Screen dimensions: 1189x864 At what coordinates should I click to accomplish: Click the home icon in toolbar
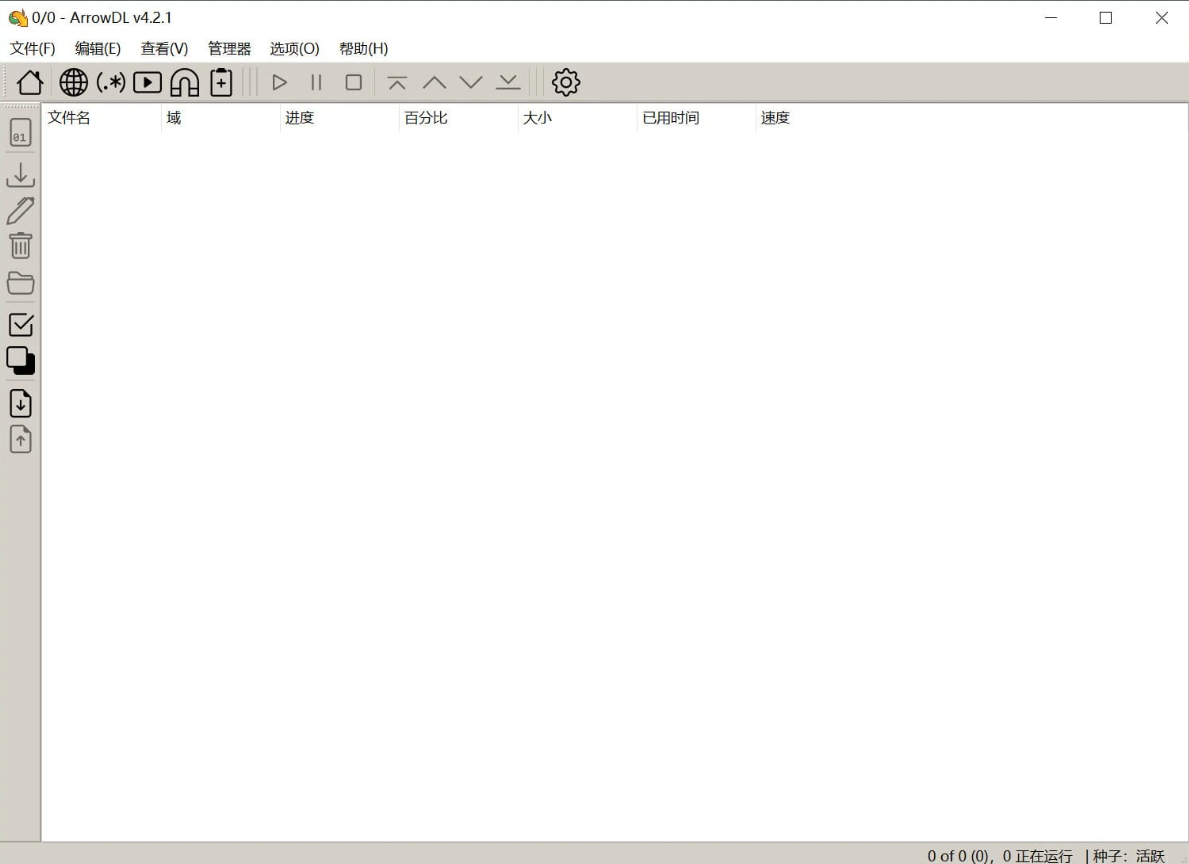[x=30, y=83]
